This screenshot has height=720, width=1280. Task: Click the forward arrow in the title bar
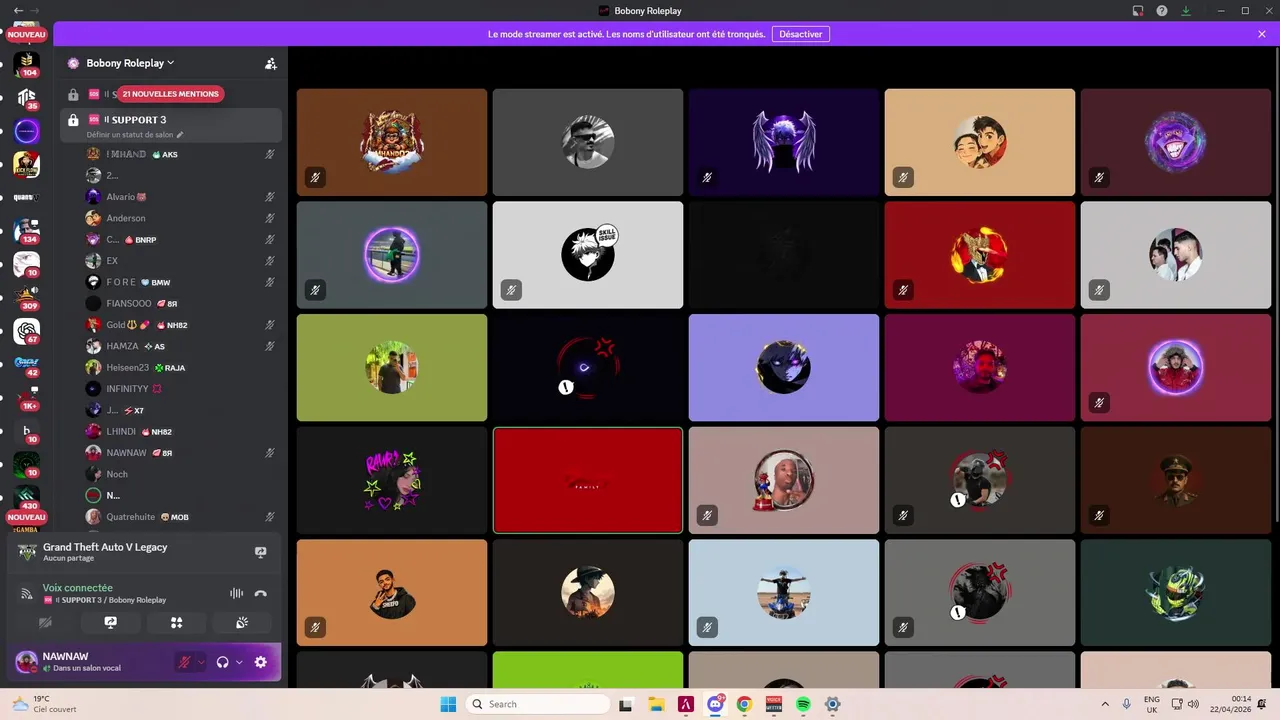click(x=36, y=10)
